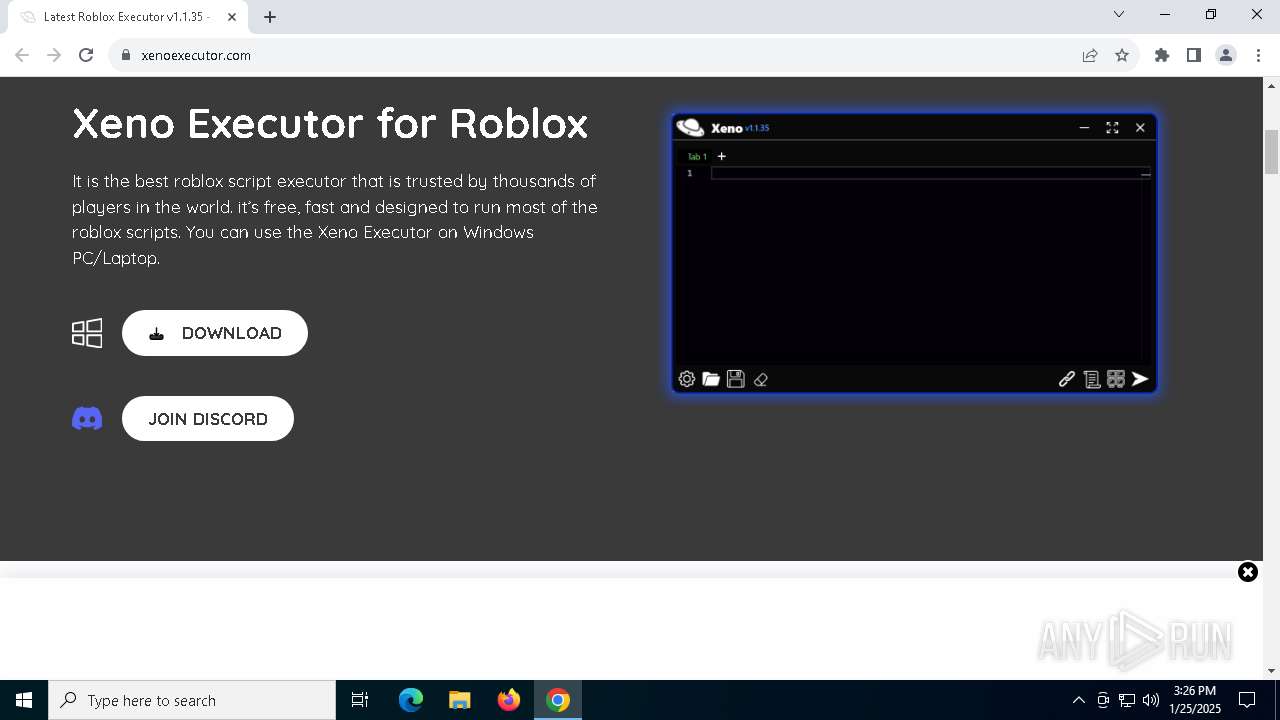Click the DOWNLOAD button
Screen dimensions: 1280x720
(215, 333)
